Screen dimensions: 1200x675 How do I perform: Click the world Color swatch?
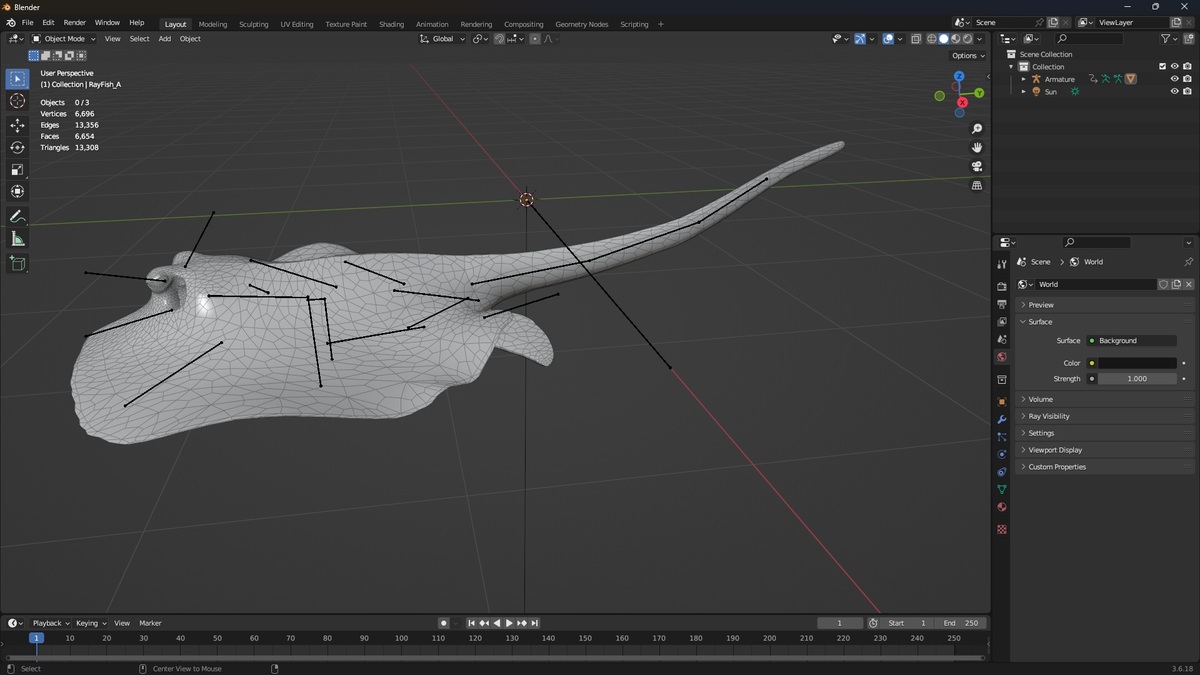(1137, 363)
